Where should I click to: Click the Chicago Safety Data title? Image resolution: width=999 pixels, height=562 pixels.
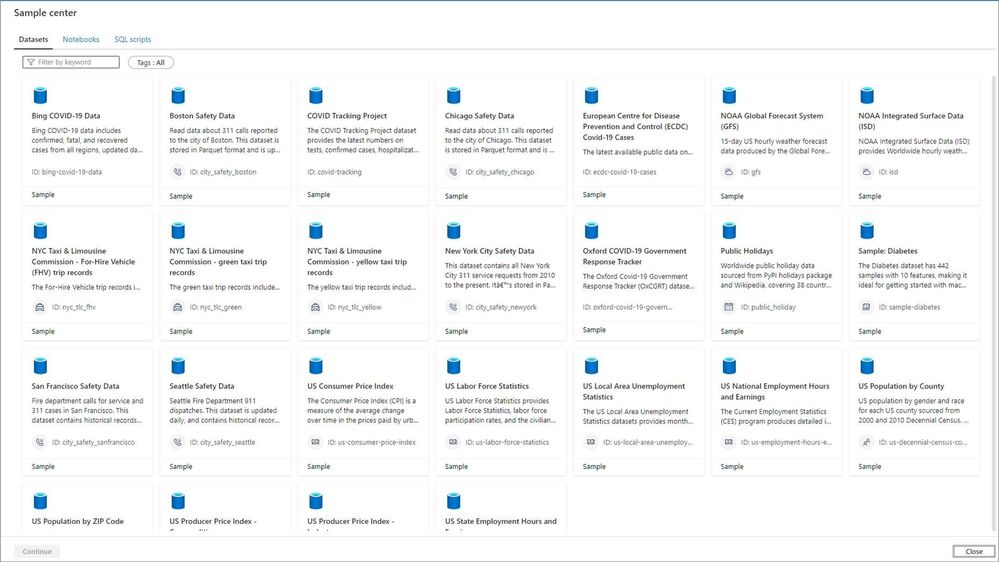479,116
